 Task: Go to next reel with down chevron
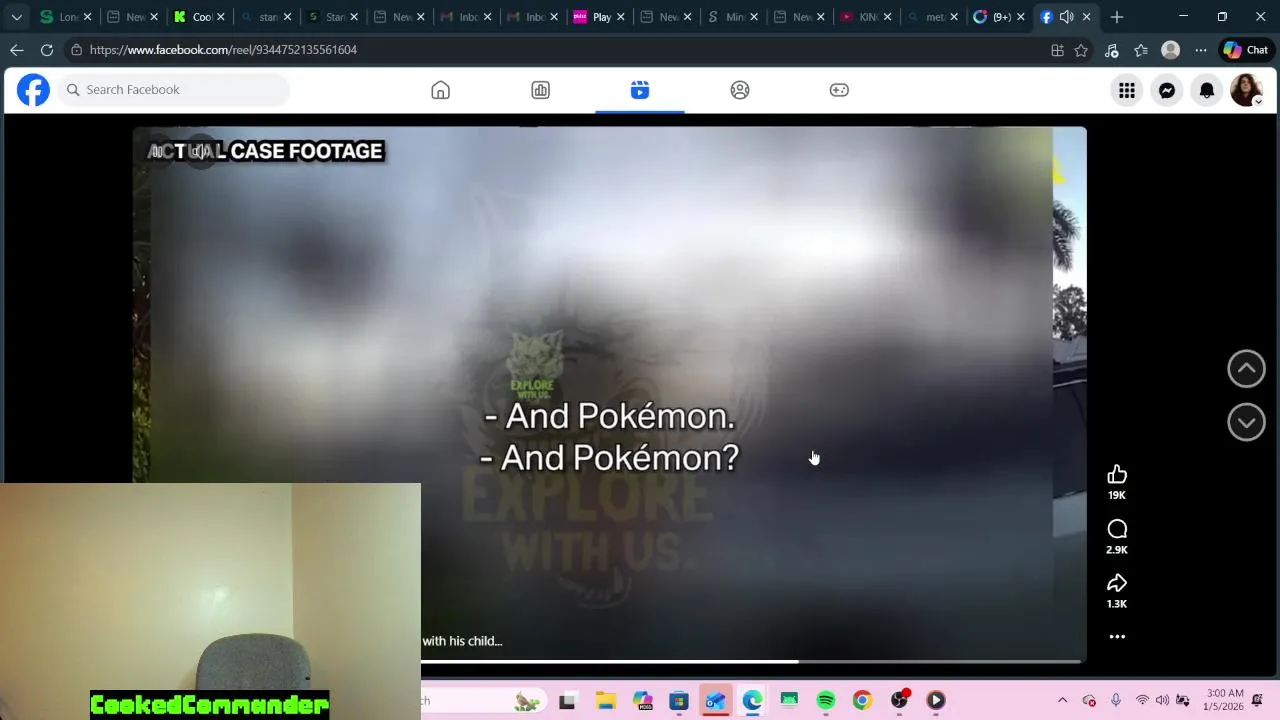pos(1246,422)
